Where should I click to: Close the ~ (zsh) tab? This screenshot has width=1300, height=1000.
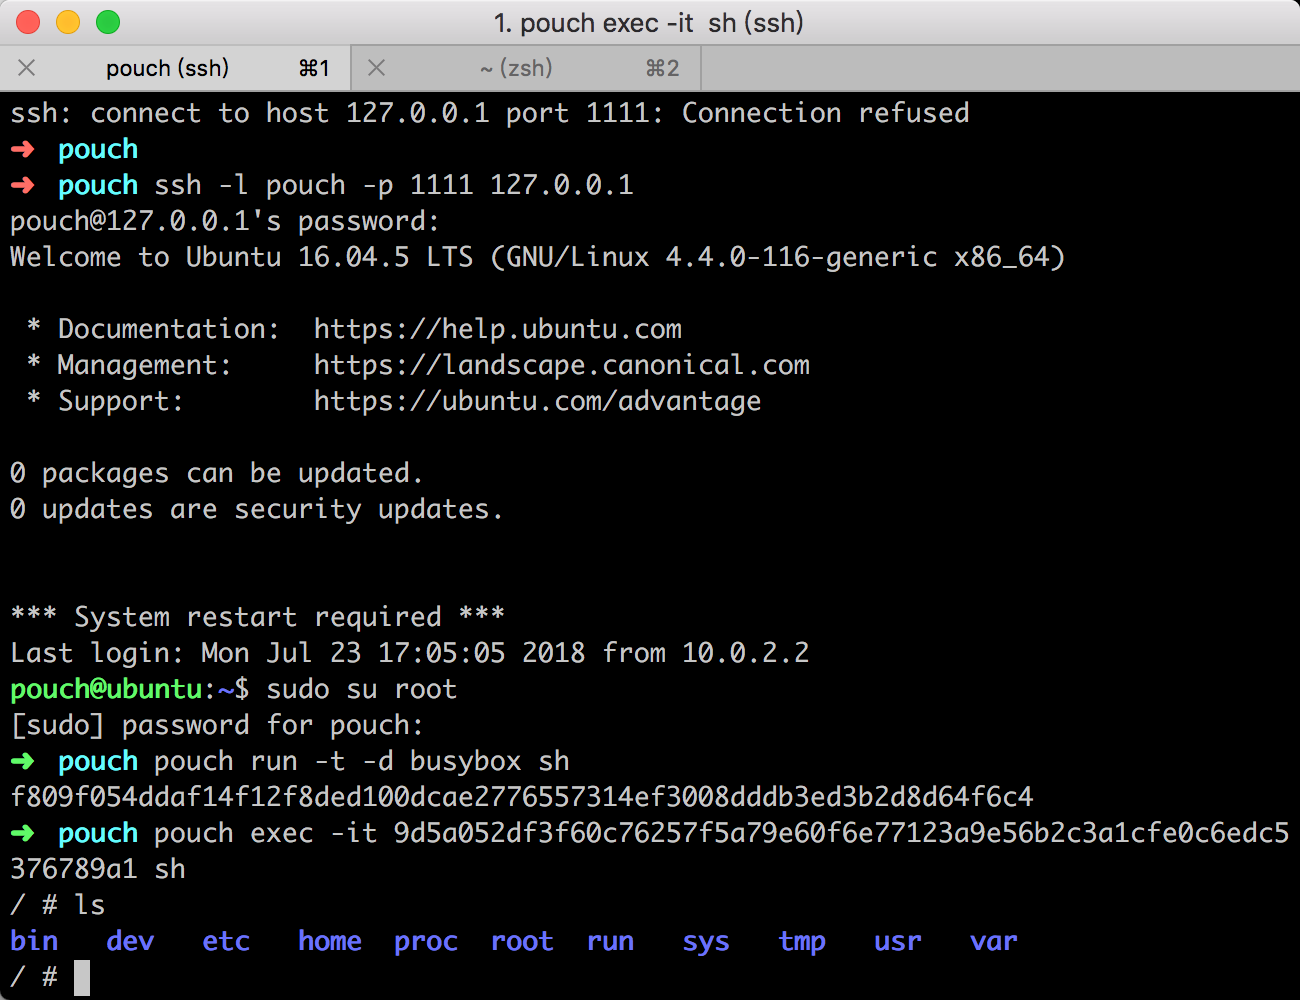(x=377, y=68)
